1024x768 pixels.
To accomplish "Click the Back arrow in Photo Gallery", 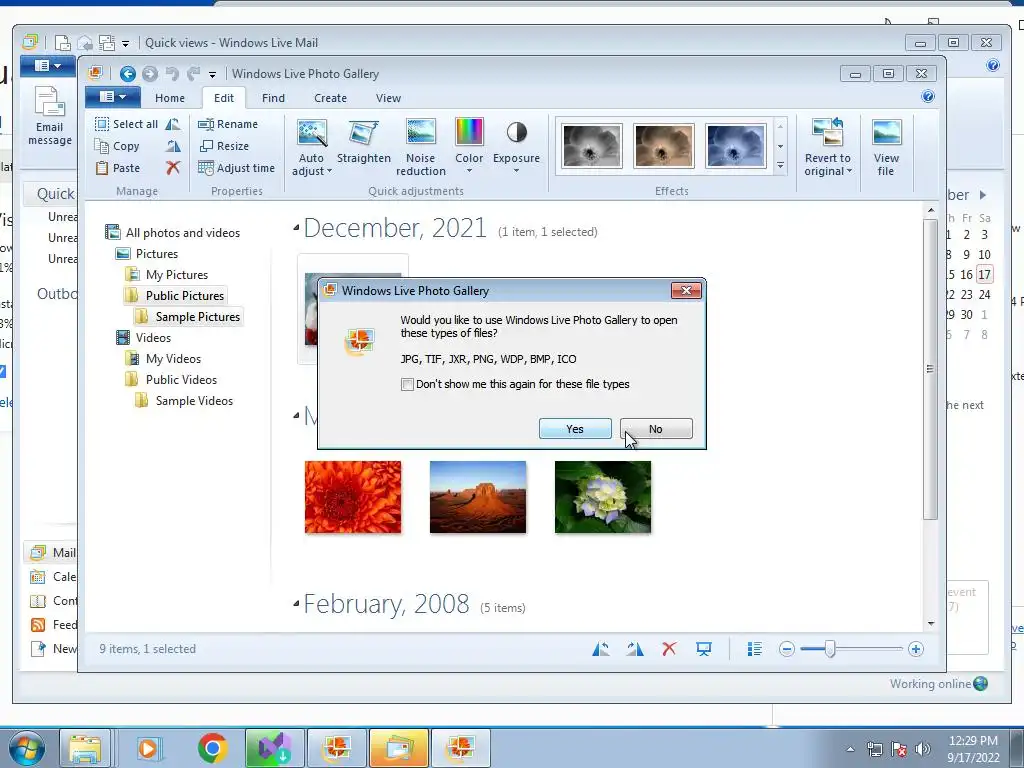I will (x=128, y=74).
